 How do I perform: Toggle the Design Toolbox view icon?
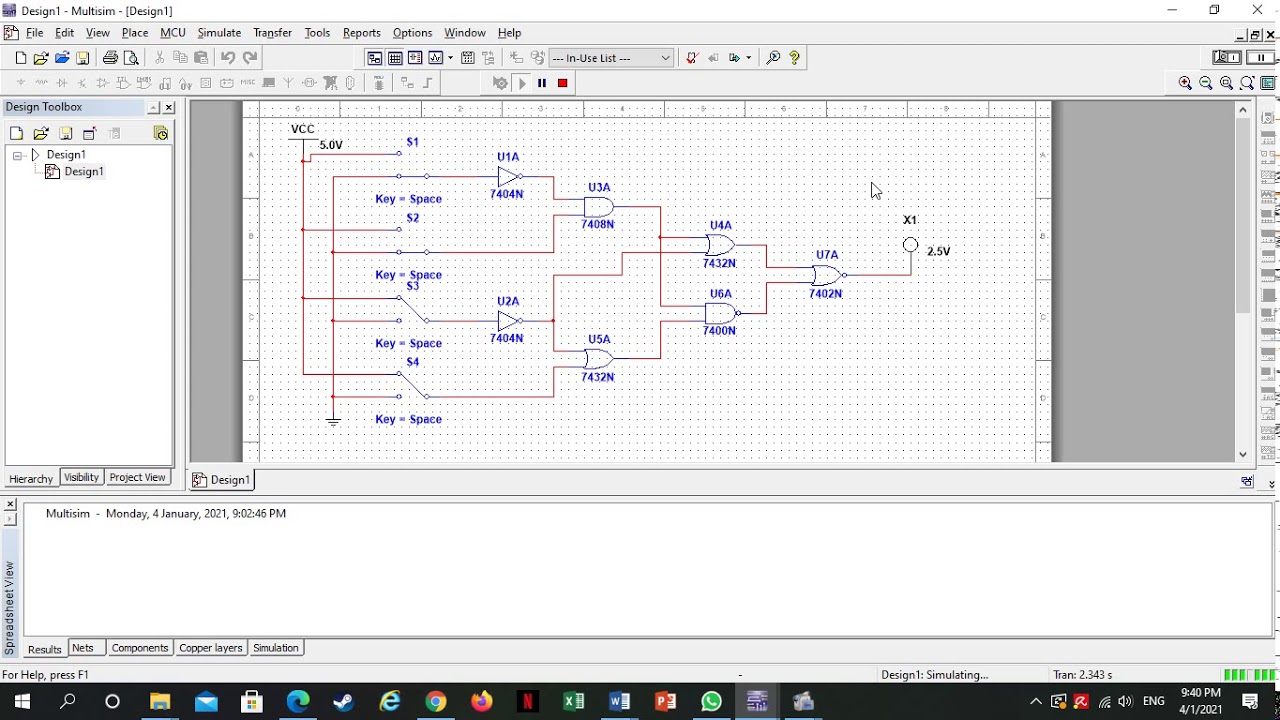pyautogui.click(x=374, y=58)
